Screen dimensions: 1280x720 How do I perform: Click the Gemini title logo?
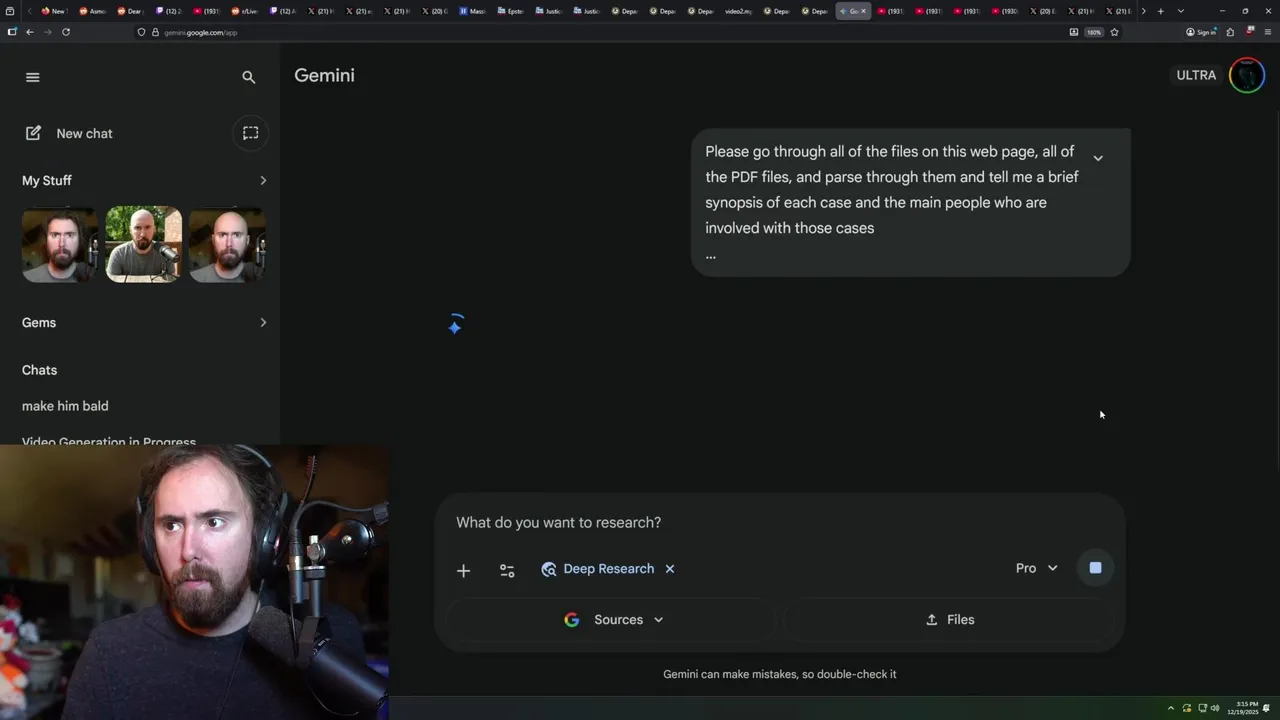(x=324, y=75)
